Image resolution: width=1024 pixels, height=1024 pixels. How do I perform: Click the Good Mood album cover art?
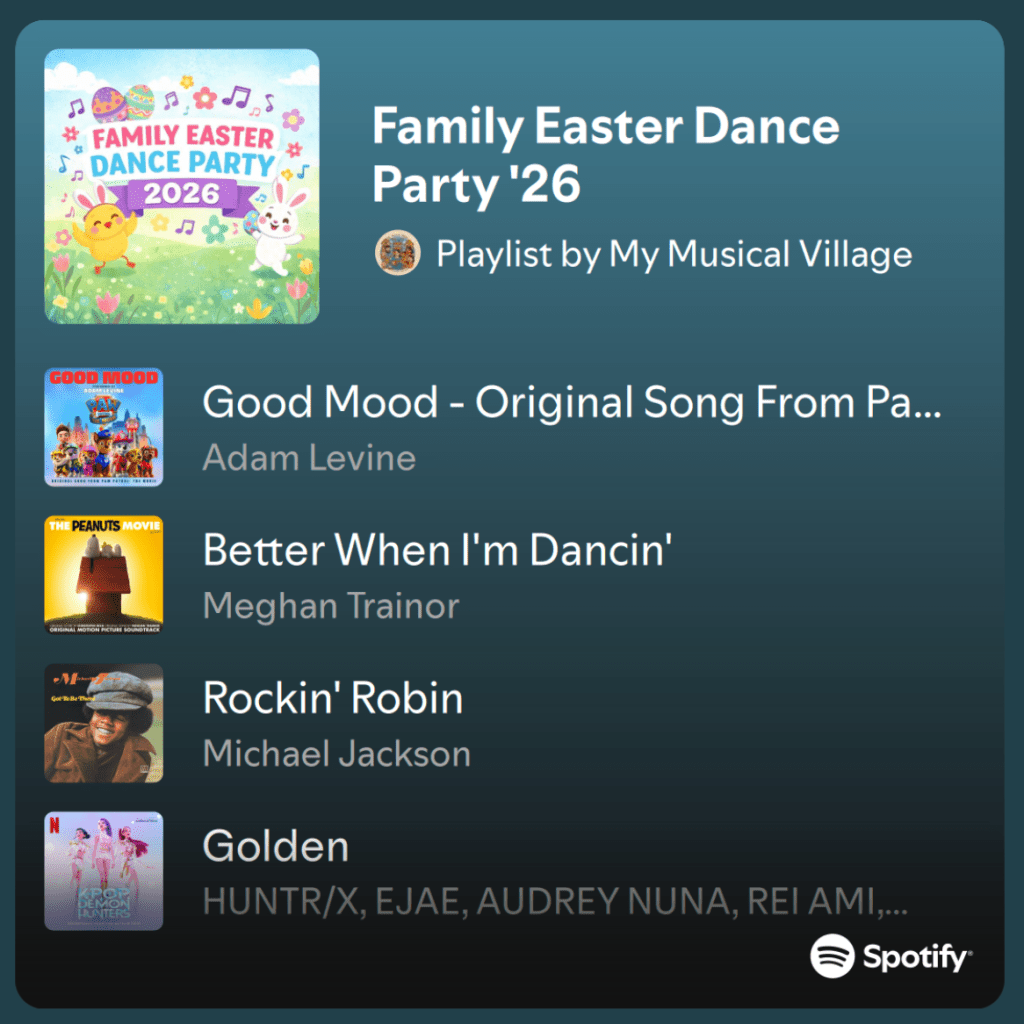(x=103, y=427)
